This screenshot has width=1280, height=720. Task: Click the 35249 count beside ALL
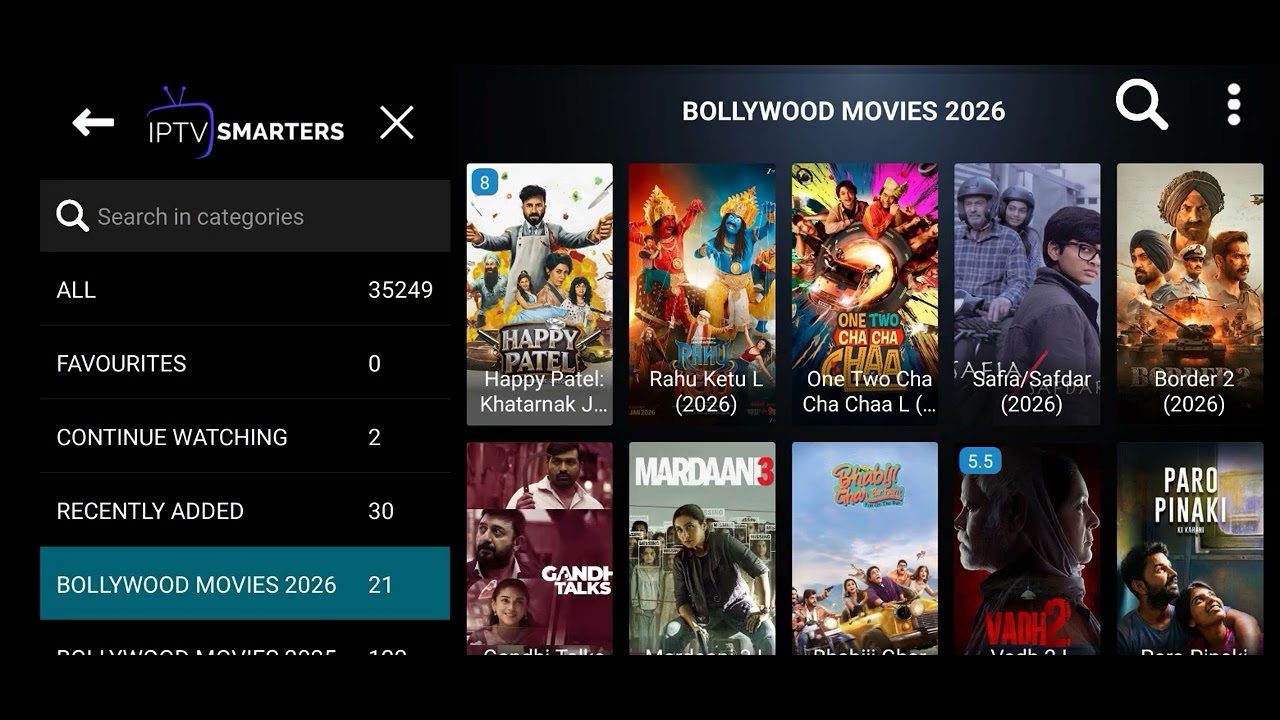[x=400, y=290]
